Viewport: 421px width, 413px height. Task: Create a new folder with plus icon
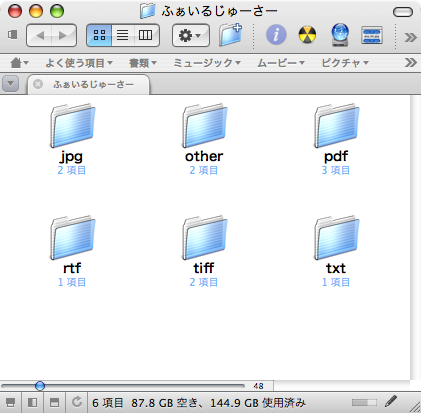pos(231,35)
